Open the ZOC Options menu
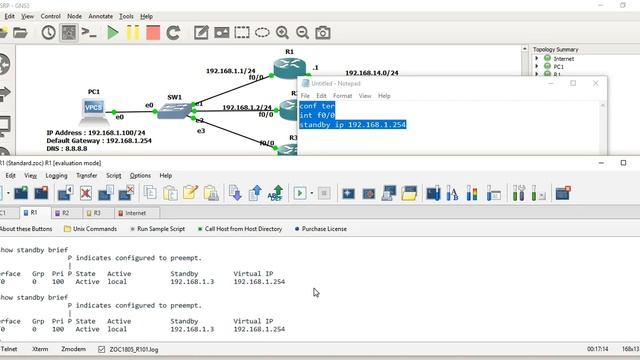This screenshot has height=360, width=640. (x=140, y=176)
